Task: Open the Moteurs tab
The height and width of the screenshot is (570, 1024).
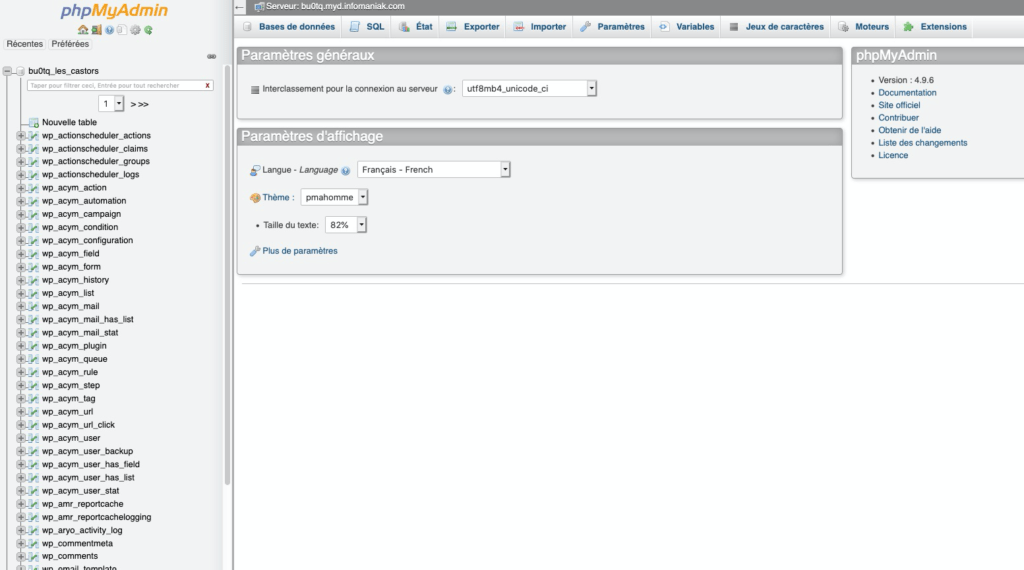Action: tap(864, 27)
